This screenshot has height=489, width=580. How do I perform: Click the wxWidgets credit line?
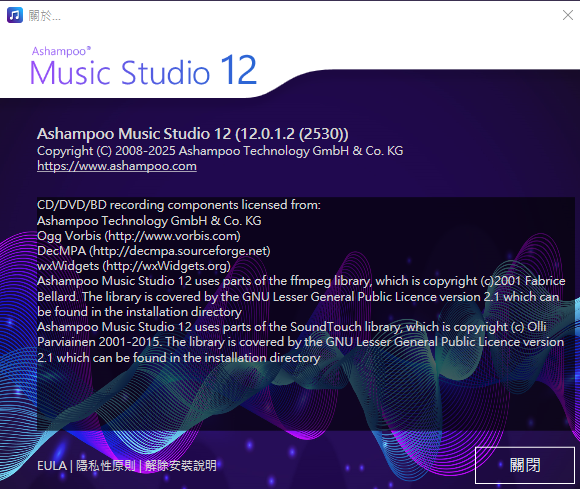click(x=134, y=266)
